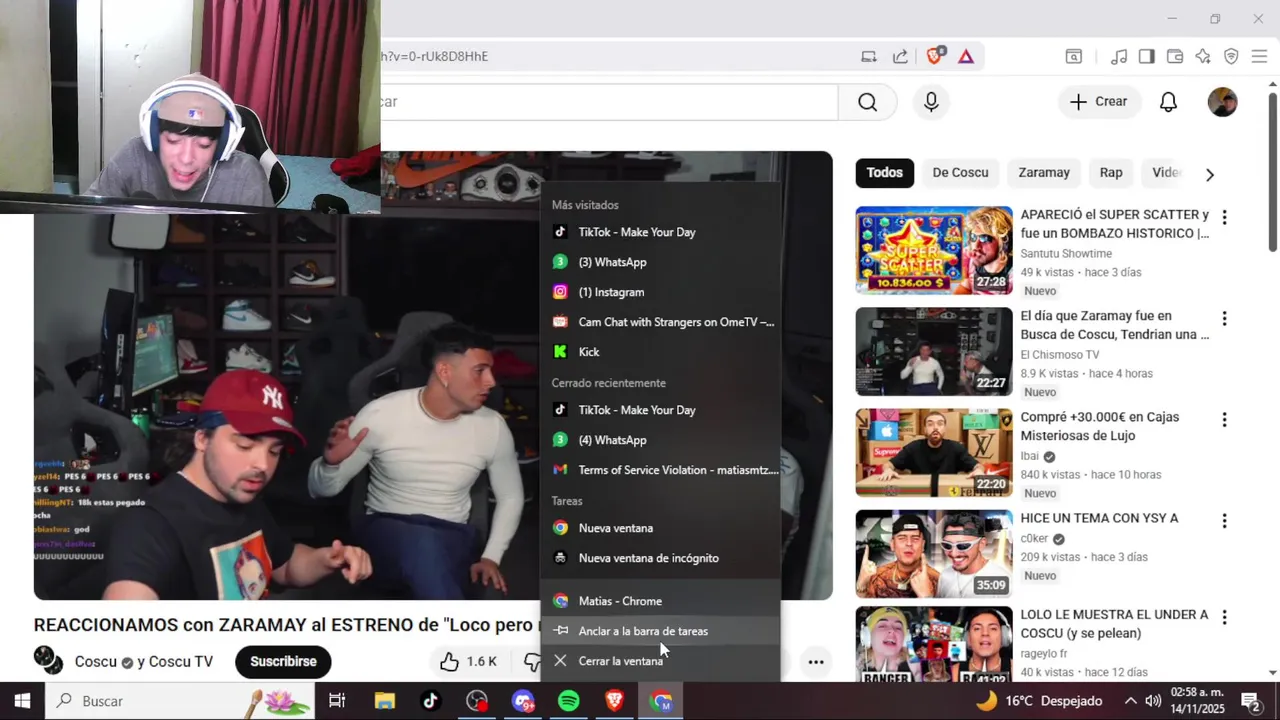Reopen (4) WhatsApp under Cerrado recientemente
The image size is (1280, 720).
pos(660,440)
